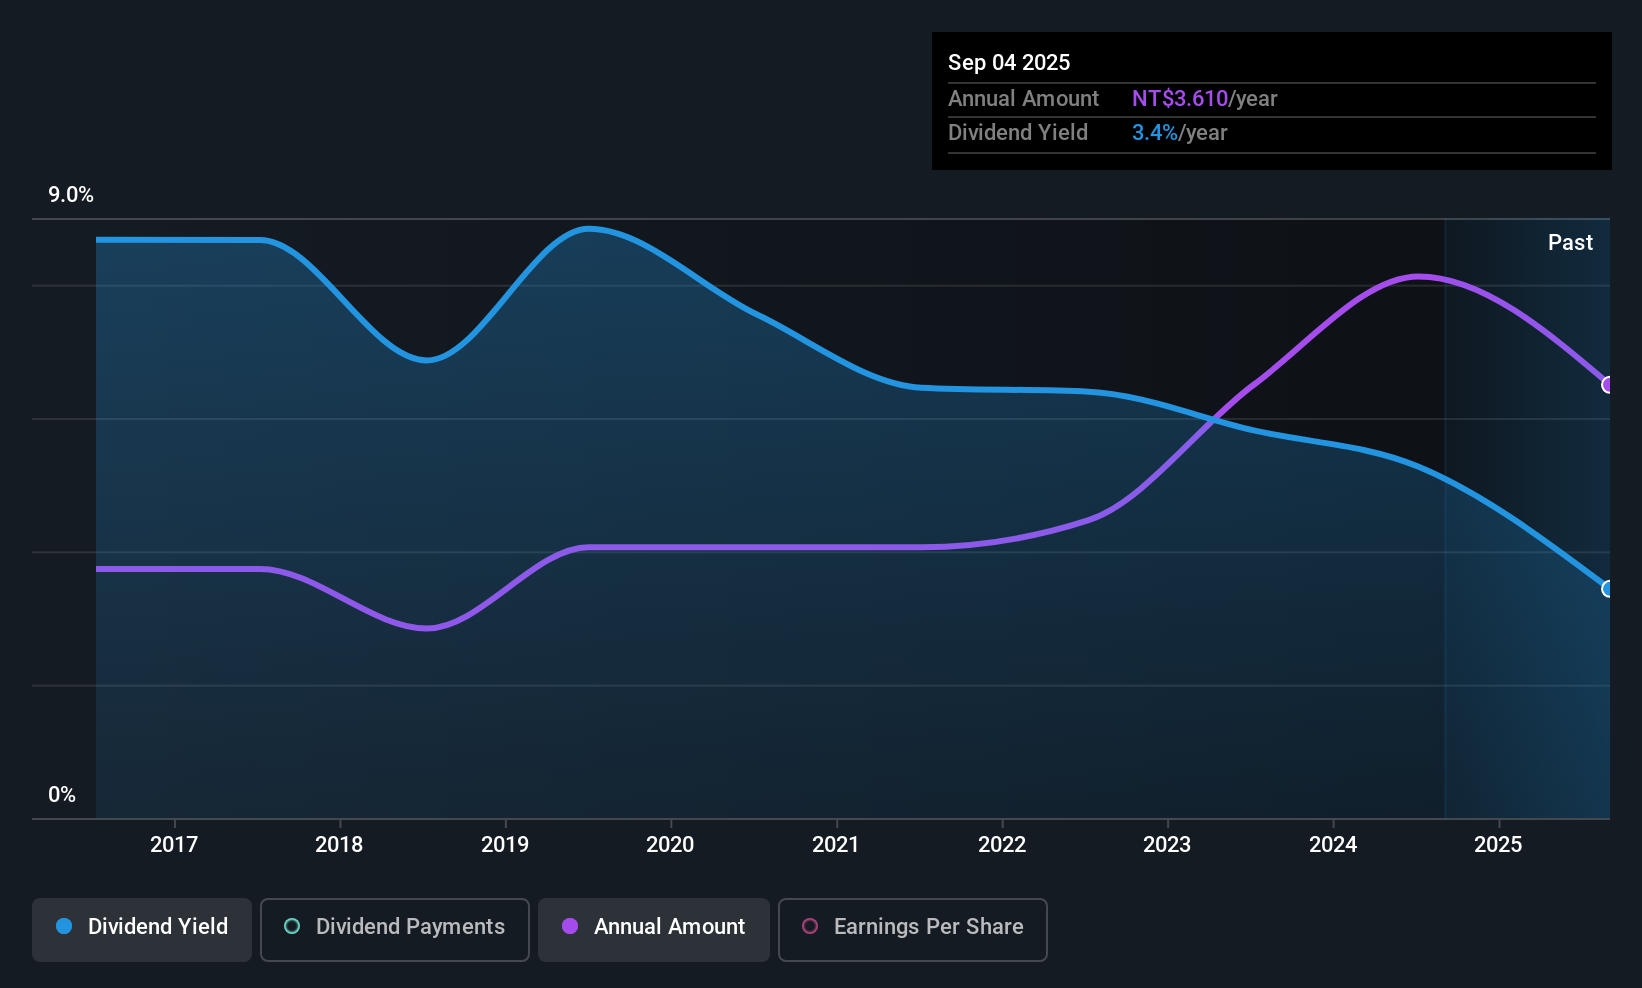Select the purple data point marker on the chart
Screen dimensions: 1642x988
point(1608,384)
